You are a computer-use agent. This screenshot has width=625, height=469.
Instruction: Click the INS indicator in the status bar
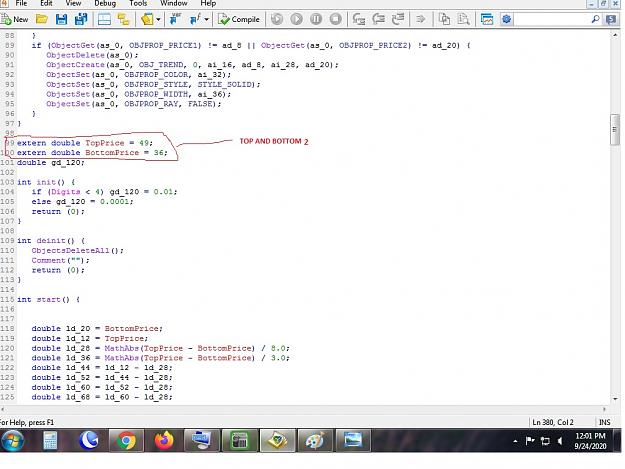click(604, 422)
